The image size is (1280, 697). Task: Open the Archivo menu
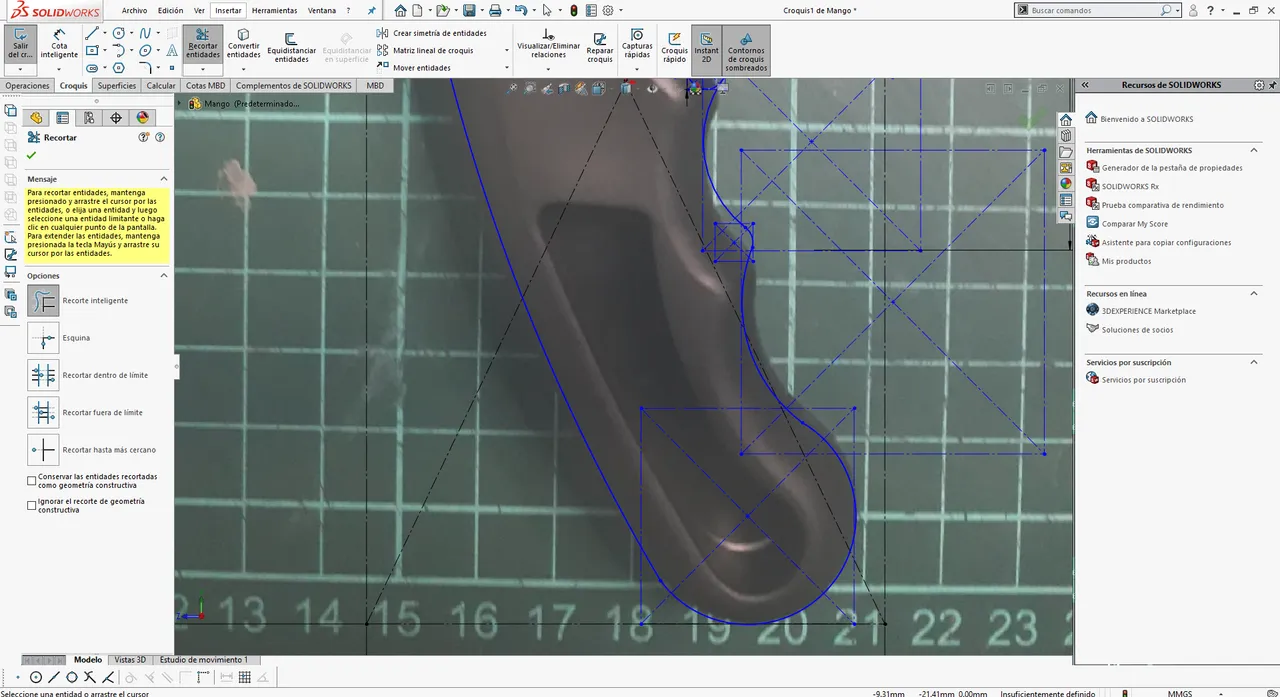point(134,10)
